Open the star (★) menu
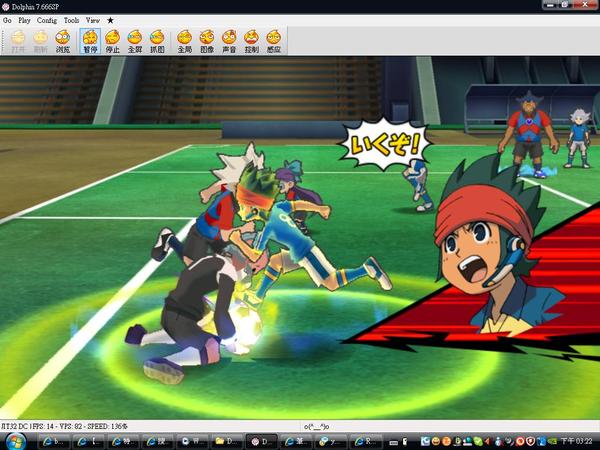 point(110,20)
